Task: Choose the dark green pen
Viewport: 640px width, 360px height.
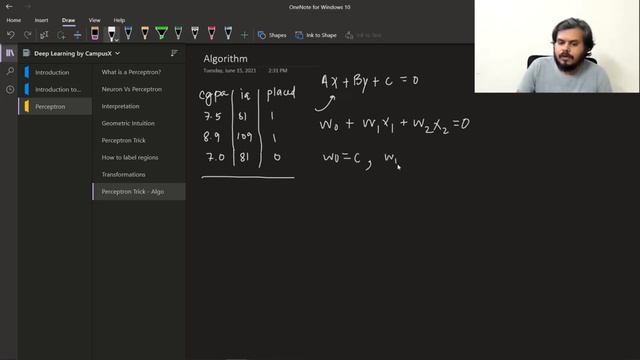Action: coord(178,33)
